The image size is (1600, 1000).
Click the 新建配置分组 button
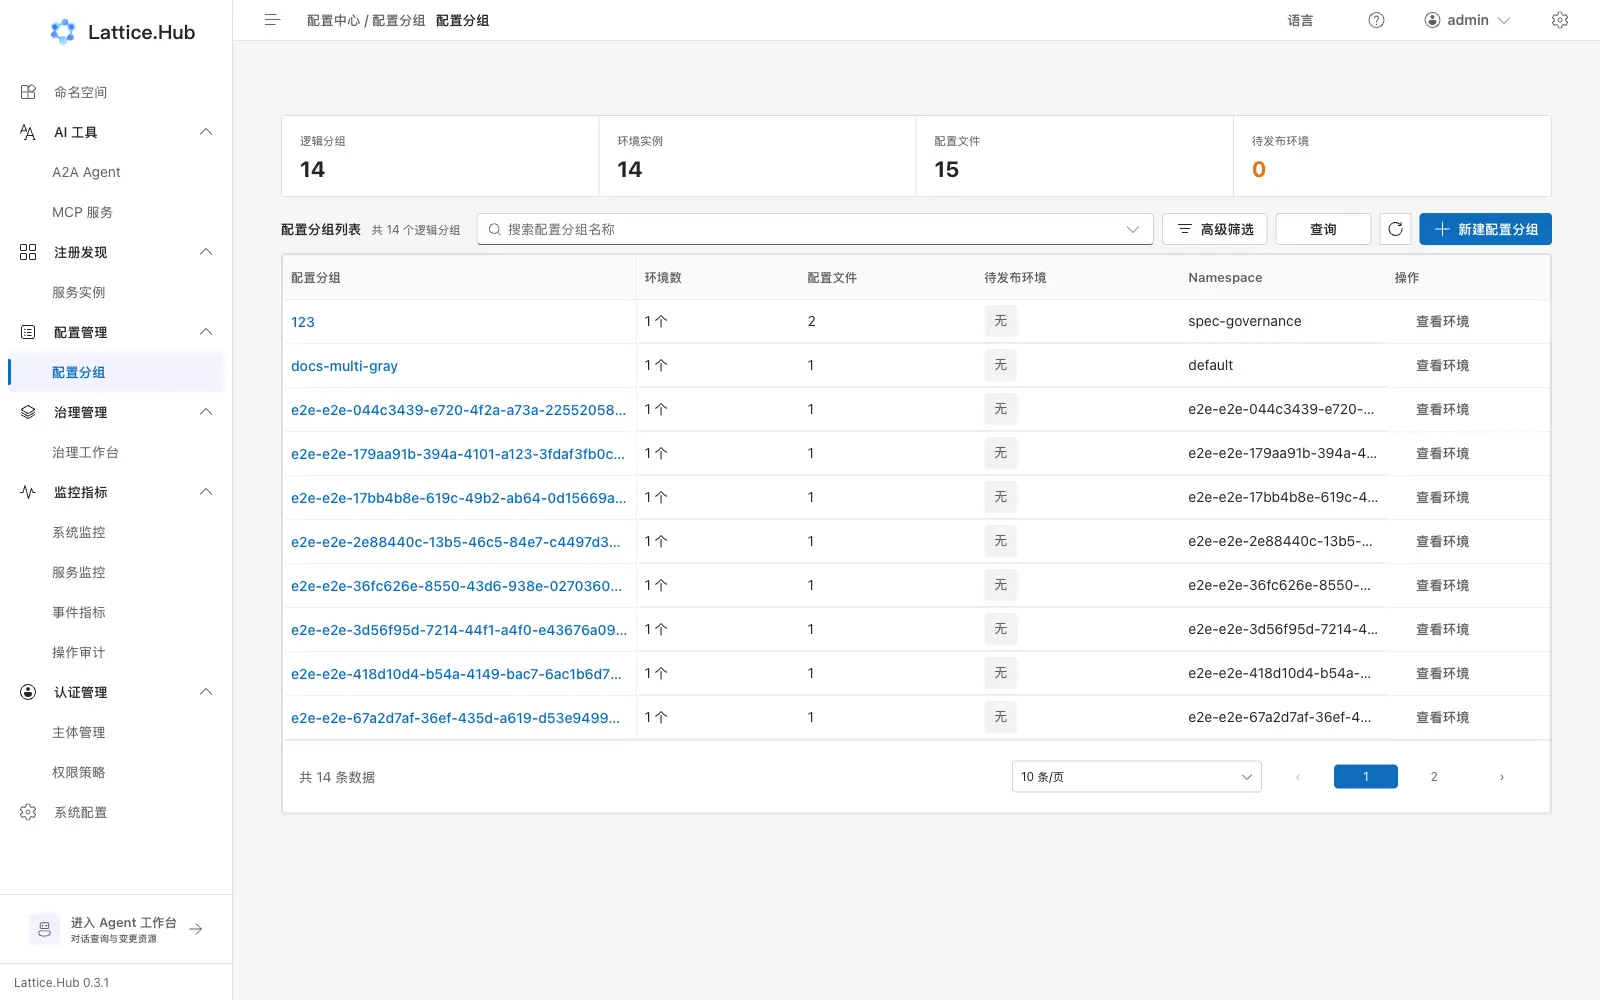pos(1485,229)
